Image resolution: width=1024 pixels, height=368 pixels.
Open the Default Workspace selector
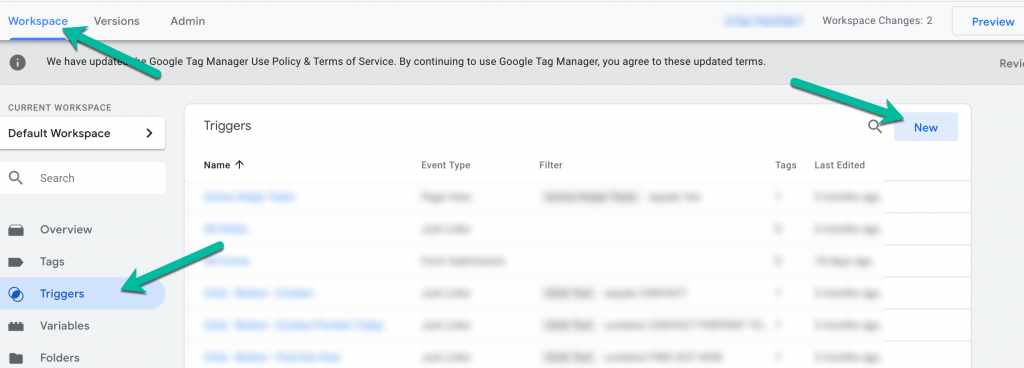(x=83, y=133)
